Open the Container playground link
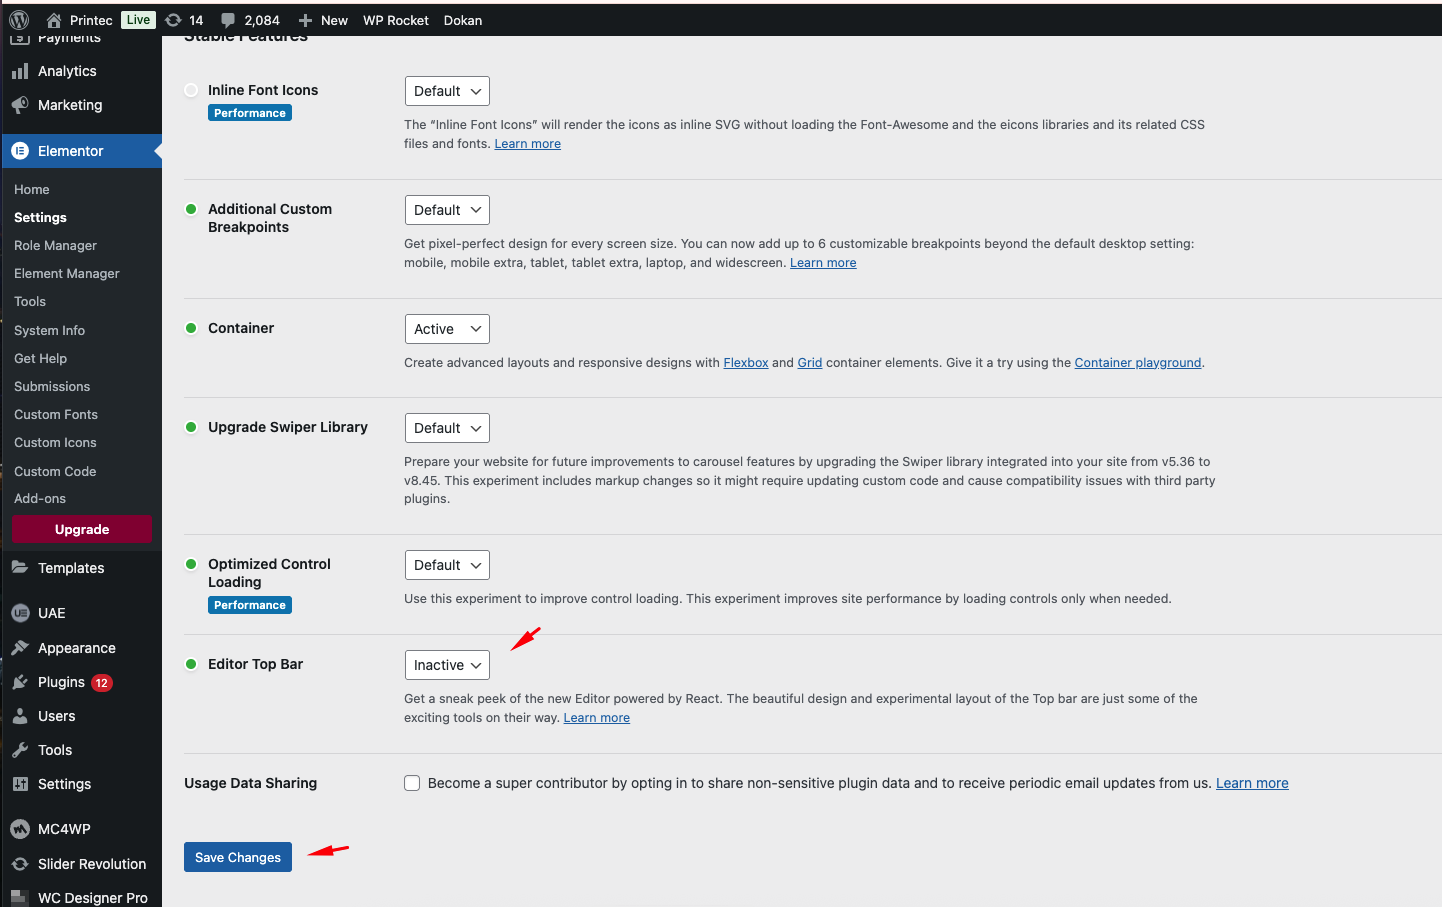 1138,363
